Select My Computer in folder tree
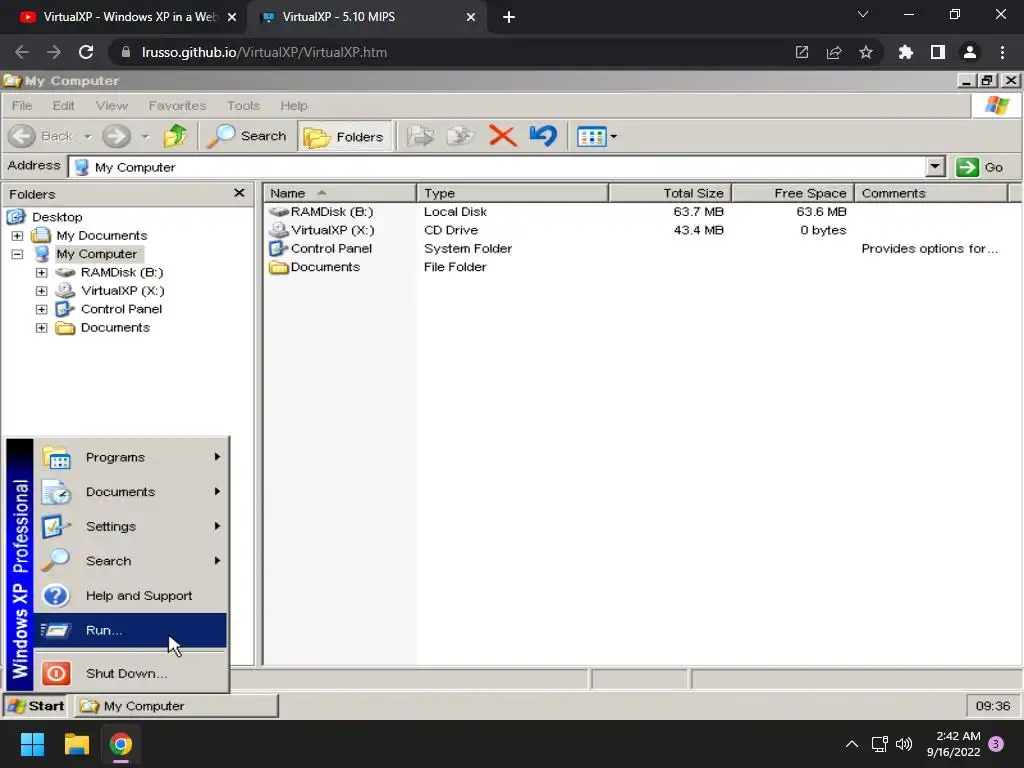Image resolution: width=1024 pixels, height=768 pixels. (x=97, y=254)
